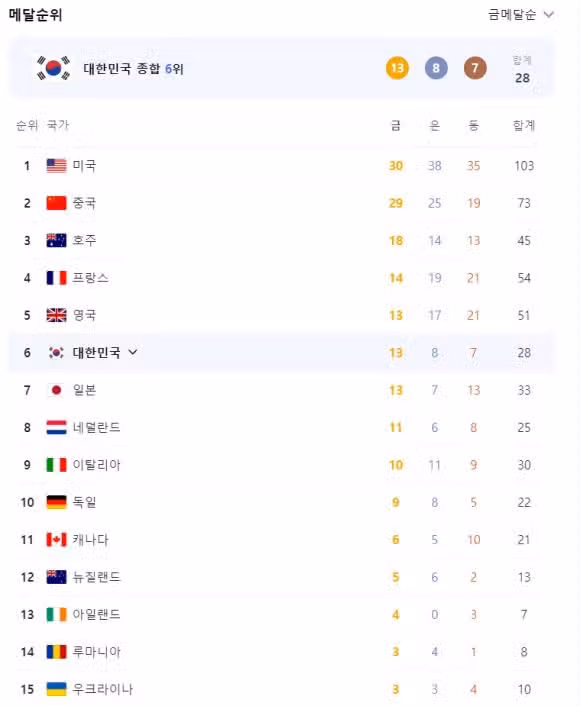Image resolution: width=580 pixels, height=706 pixels.
Task: Click the 대한민국 종합 6위 summary text
Action: pos(133,68)
